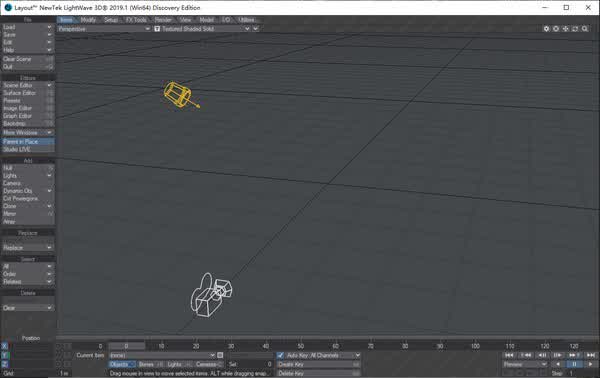Open the More Windows dropdown

click(27, 132)
